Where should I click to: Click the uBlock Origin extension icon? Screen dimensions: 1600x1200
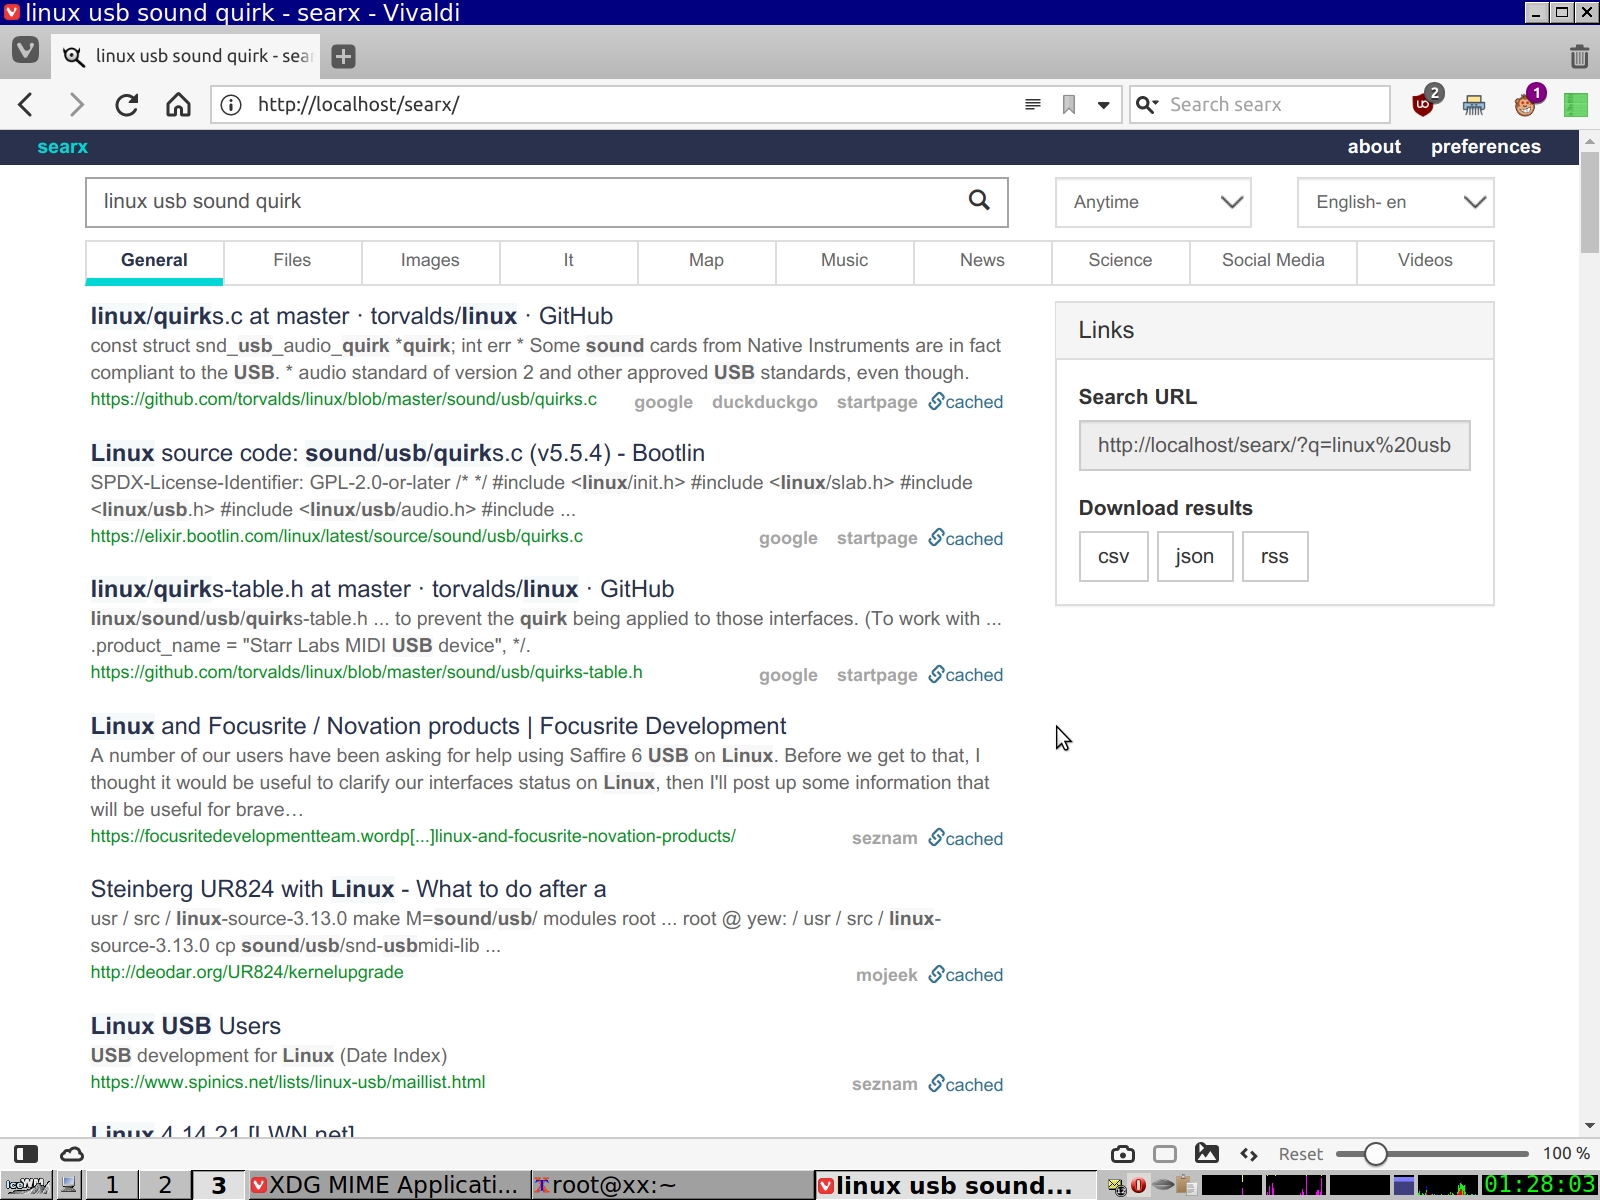[1423, 104]
